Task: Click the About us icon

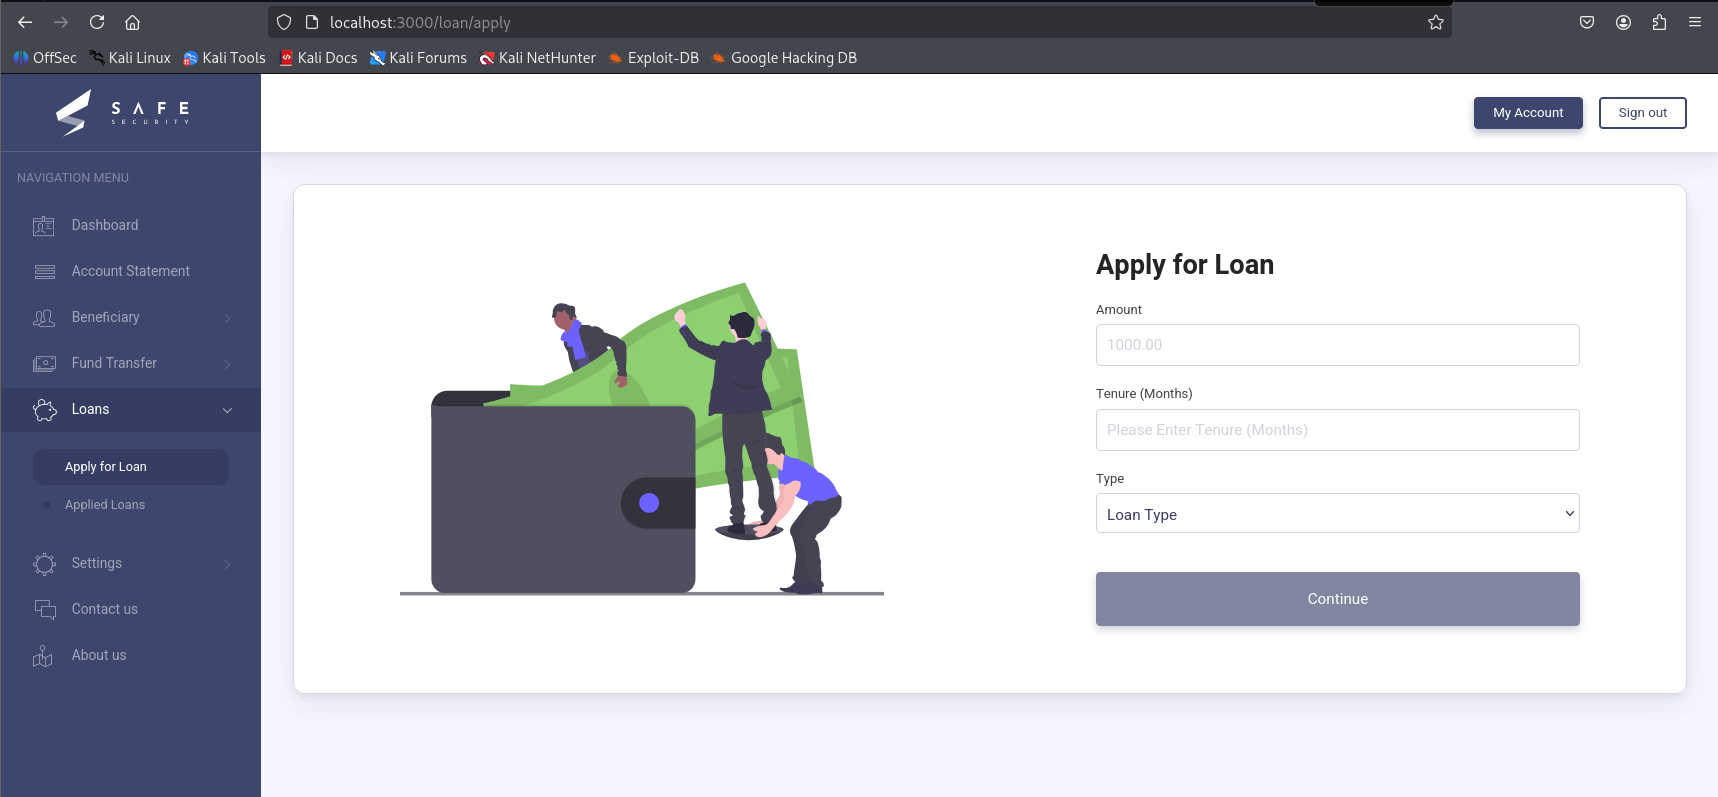Action: tap(43, 656)
